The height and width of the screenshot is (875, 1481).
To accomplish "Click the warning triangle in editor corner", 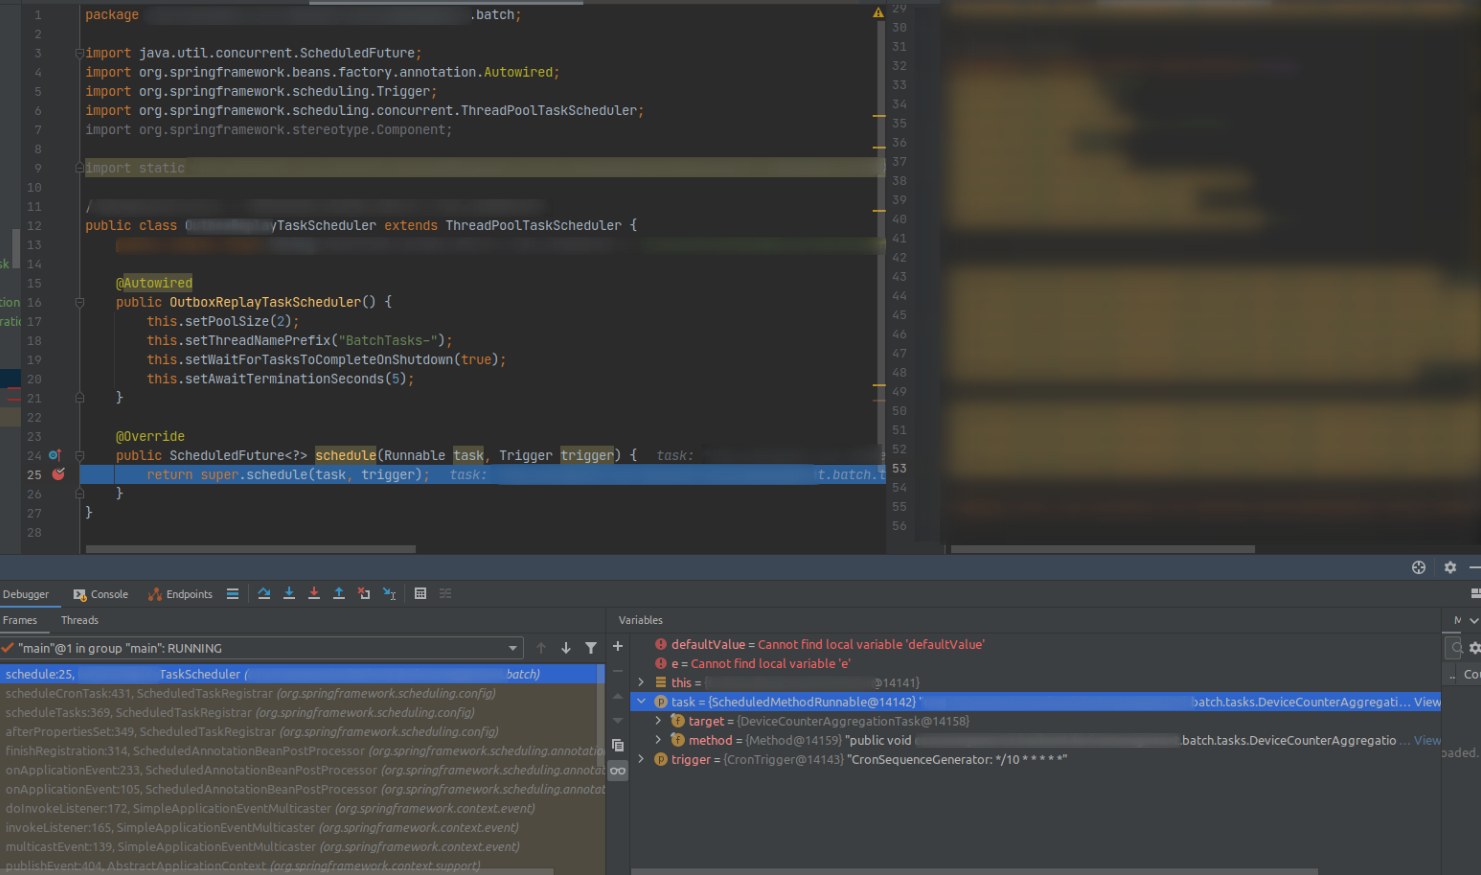I will point(878,13).
